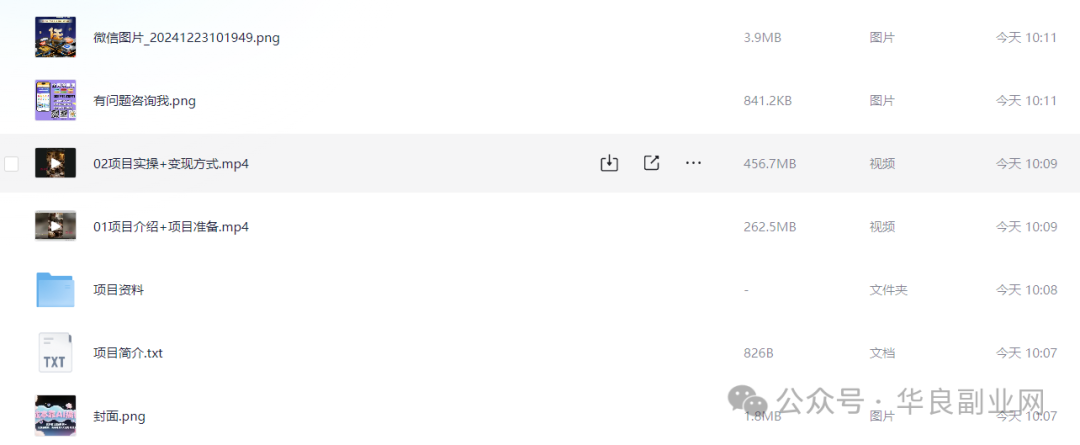Open file name 微信图片_20241223101949.png
1080x445 pixels.
point(186,38)
